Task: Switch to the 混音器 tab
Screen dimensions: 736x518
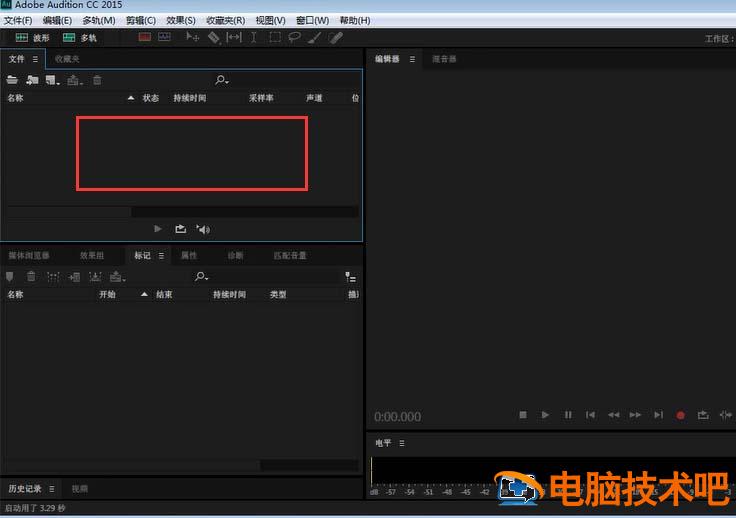Action: tap(444, 59)
